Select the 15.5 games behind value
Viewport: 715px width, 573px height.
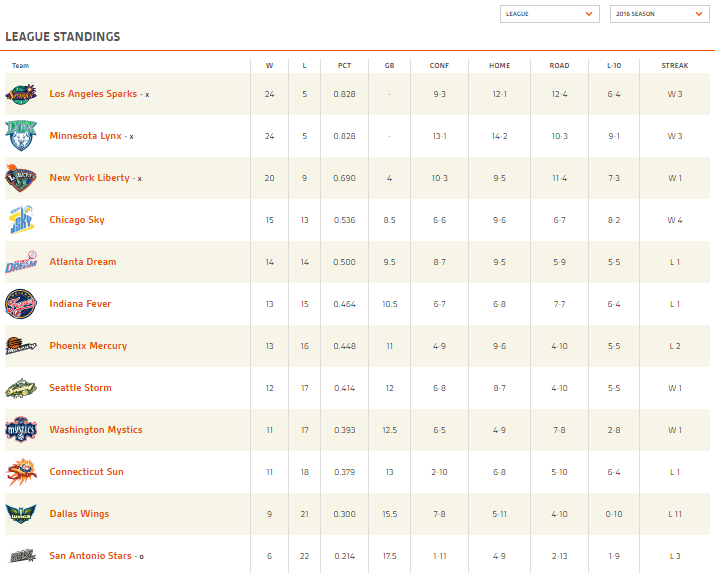pyautogui.click(x=389, y=514)
